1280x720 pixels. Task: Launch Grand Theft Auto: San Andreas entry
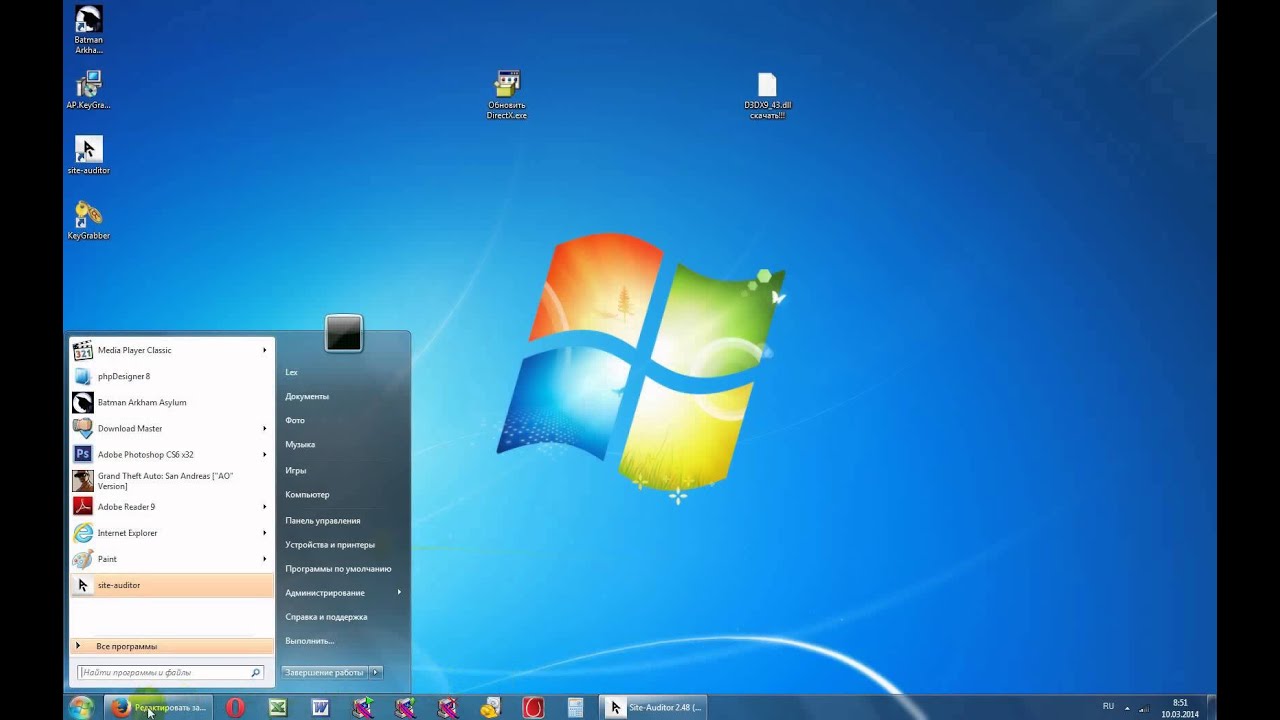point(171,481)
